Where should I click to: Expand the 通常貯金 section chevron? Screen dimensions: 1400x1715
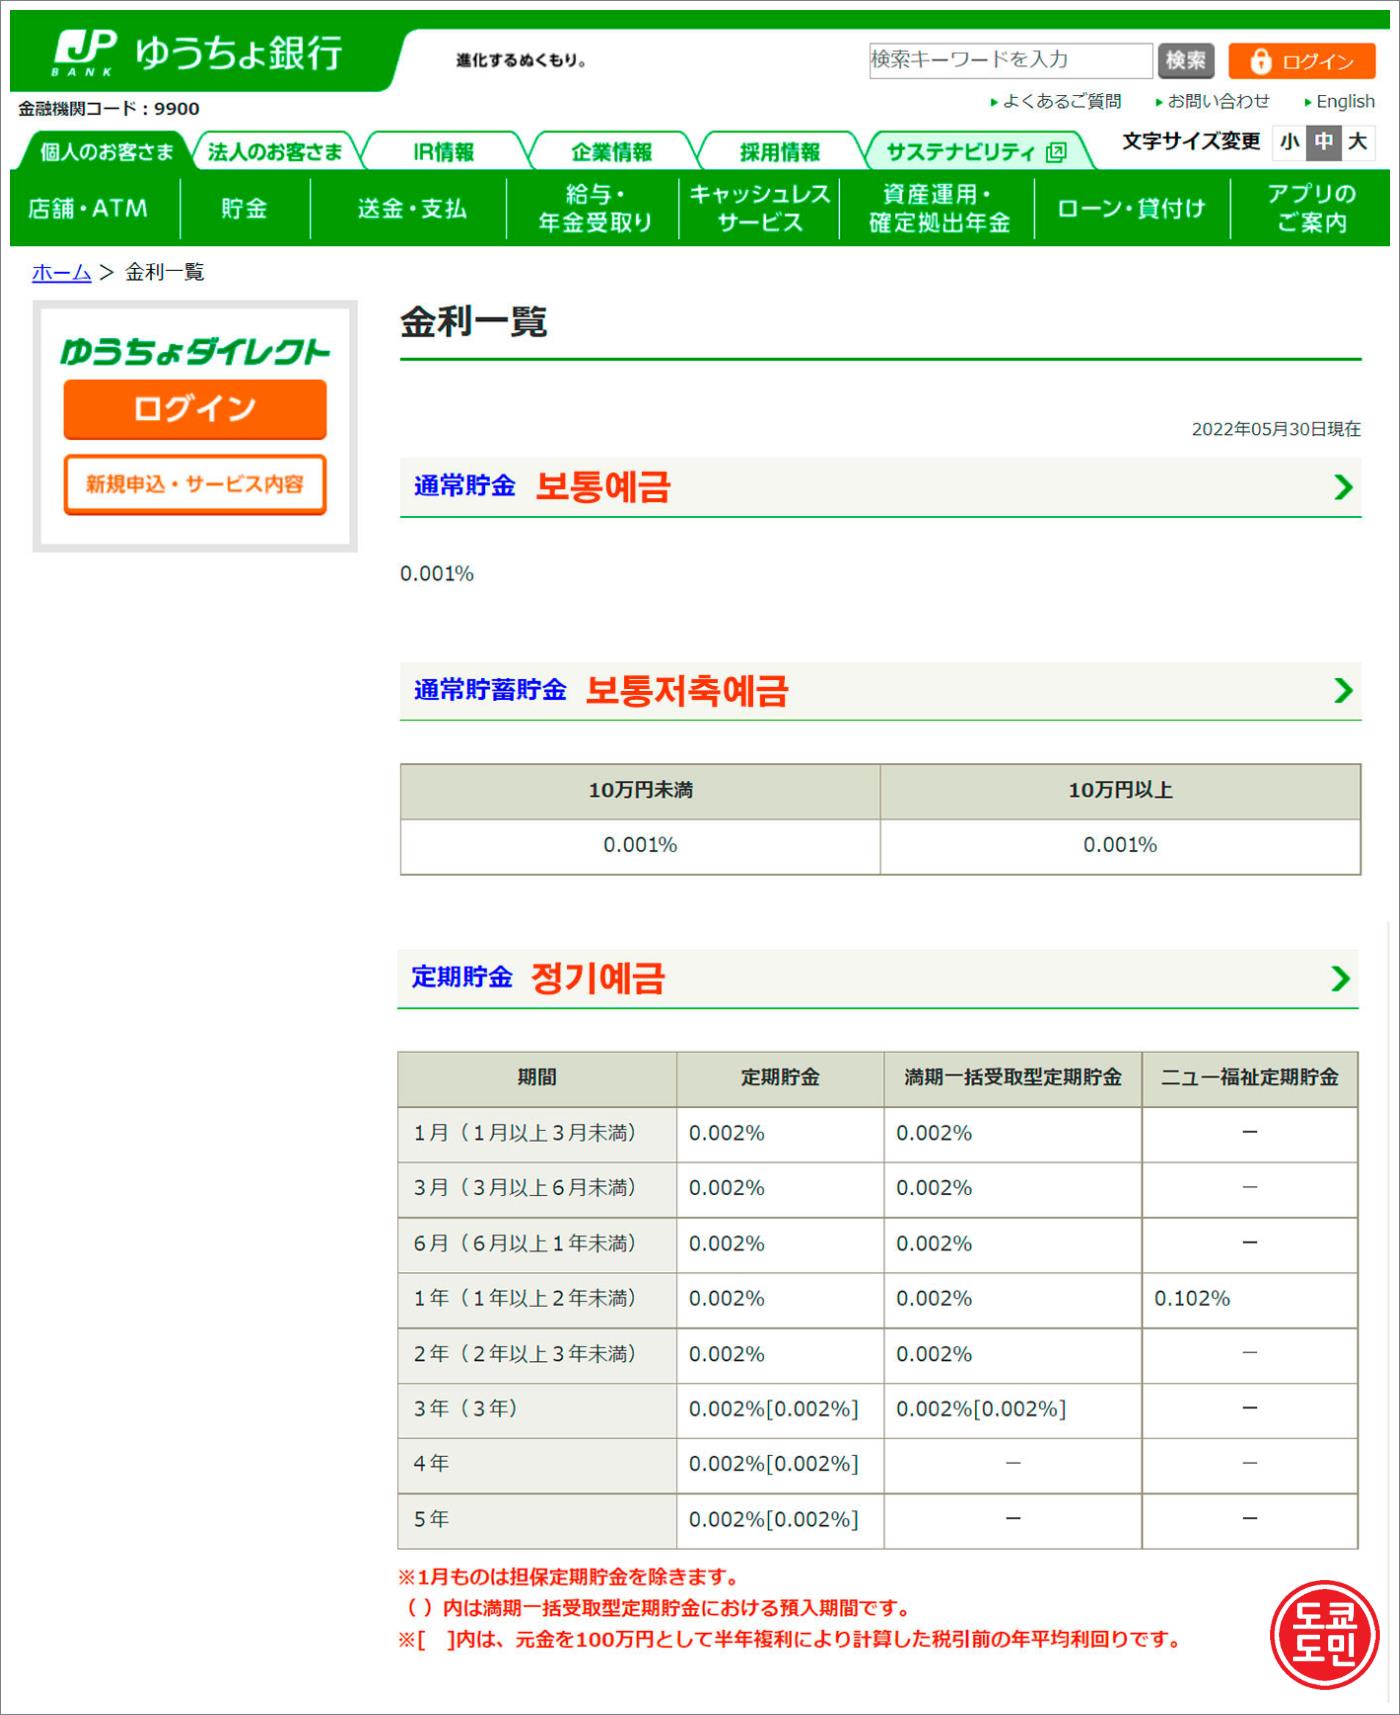pyautogui.click(x=1343, y=487)
